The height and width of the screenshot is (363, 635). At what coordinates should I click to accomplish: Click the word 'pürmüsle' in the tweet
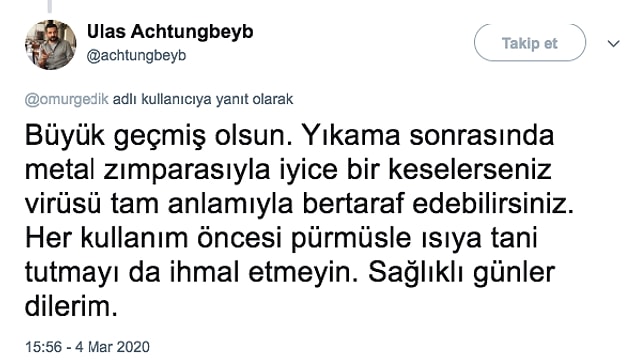click(x=351, y=239)
